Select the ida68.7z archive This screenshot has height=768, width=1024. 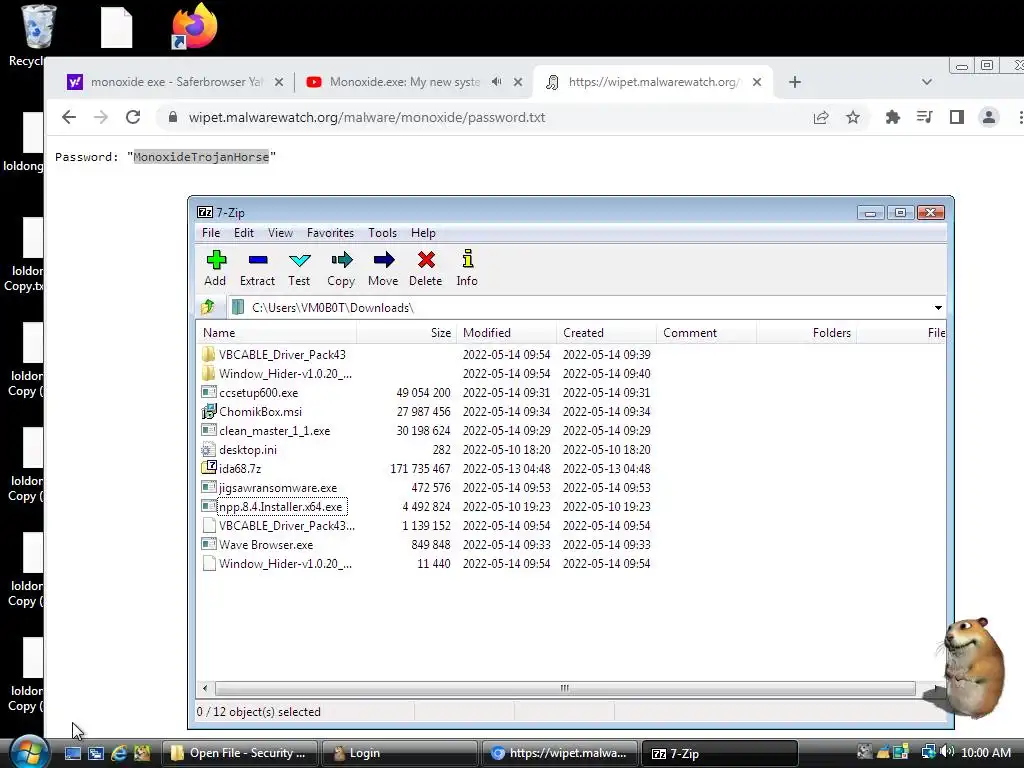tap(240, 468)
